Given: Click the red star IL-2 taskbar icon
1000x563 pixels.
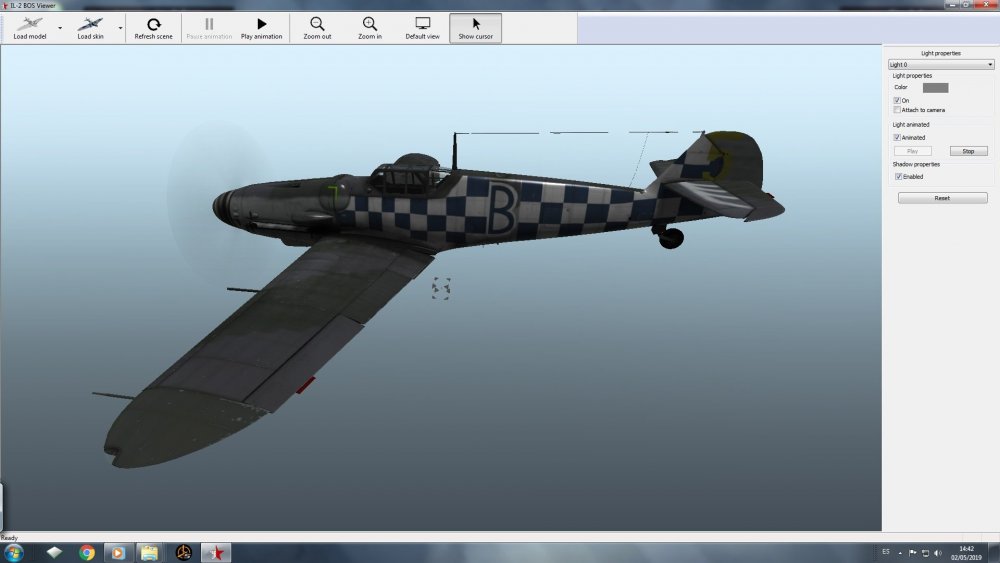Looking at the screenshot, I should point(216,552).
